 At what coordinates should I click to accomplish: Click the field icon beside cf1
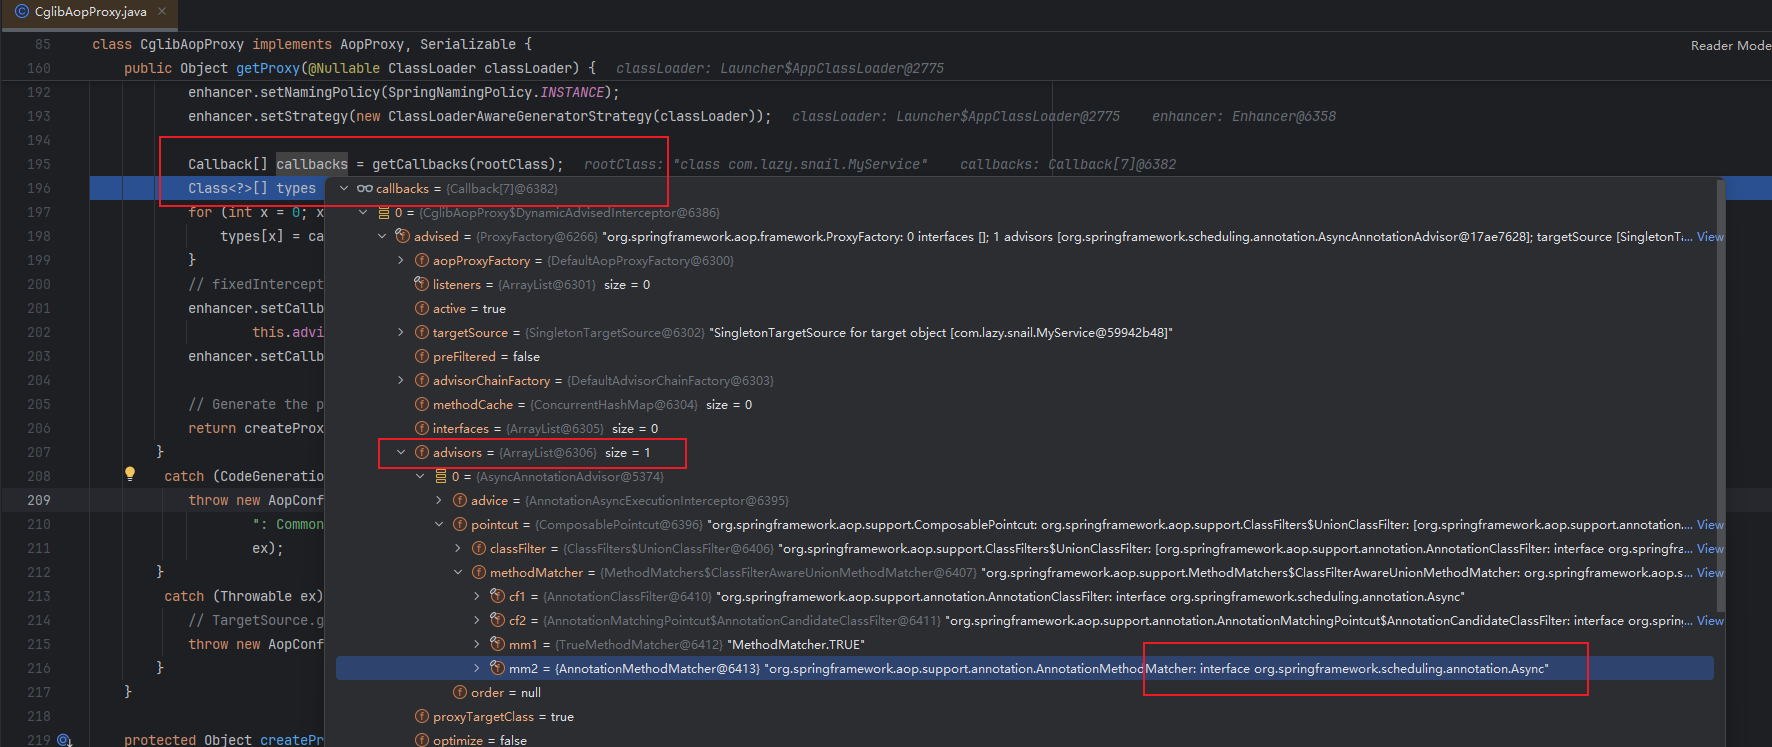[x=498, y=596]
